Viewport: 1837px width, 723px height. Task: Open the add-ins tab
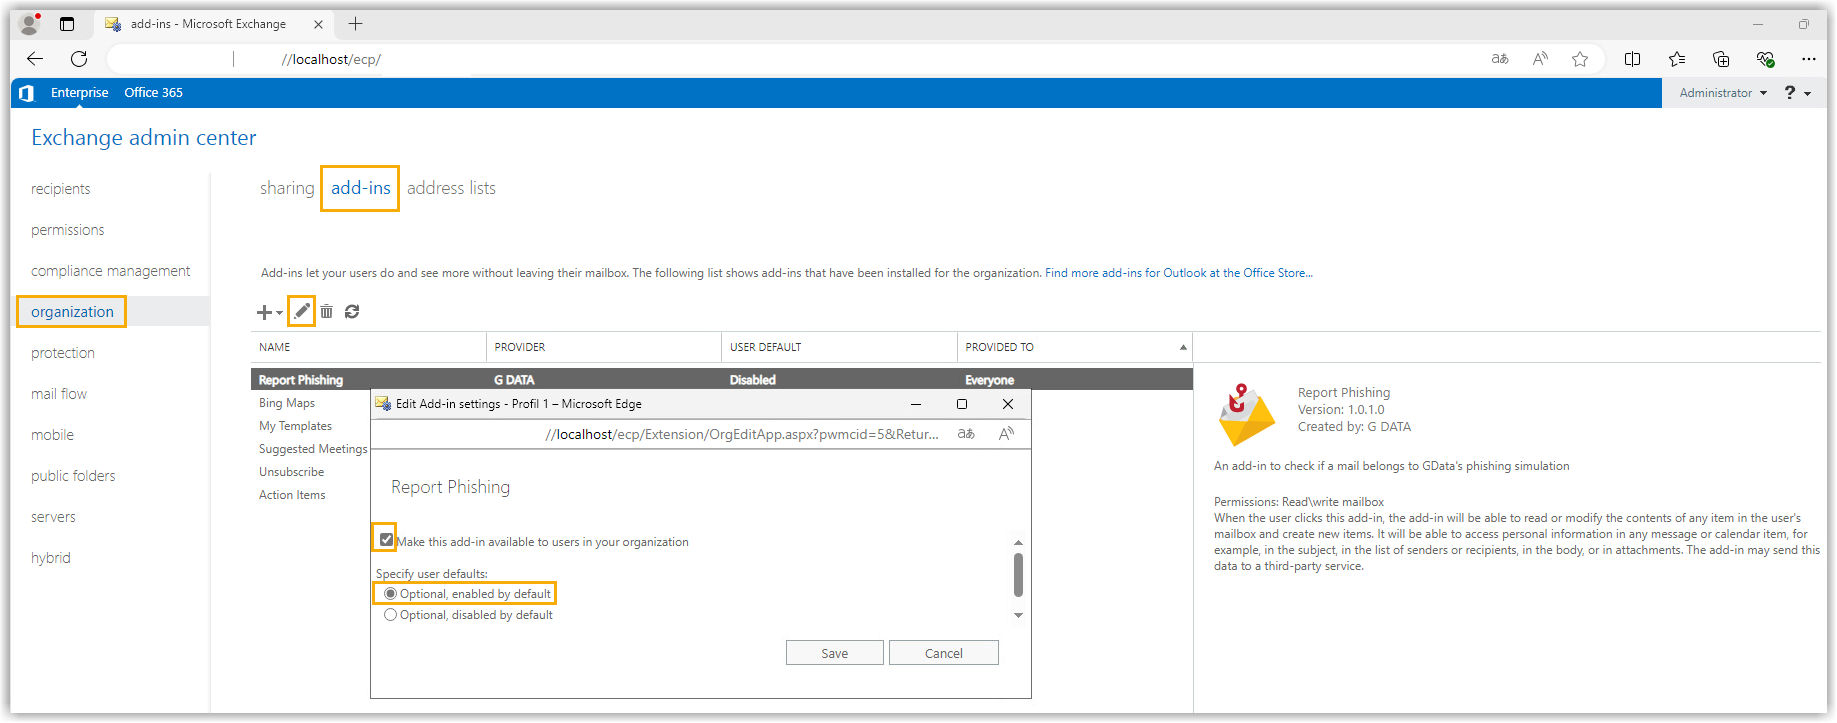pos(361,188)
